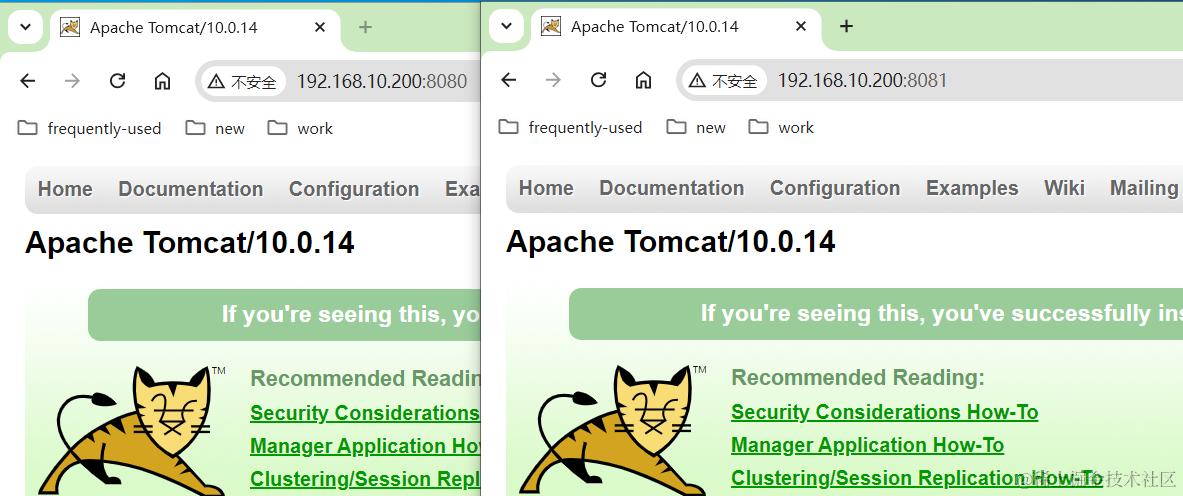Open frequently-used bookmark folder in left window
The width and height of the screenshot is (1183, 496).
click(x=89, y=128)
